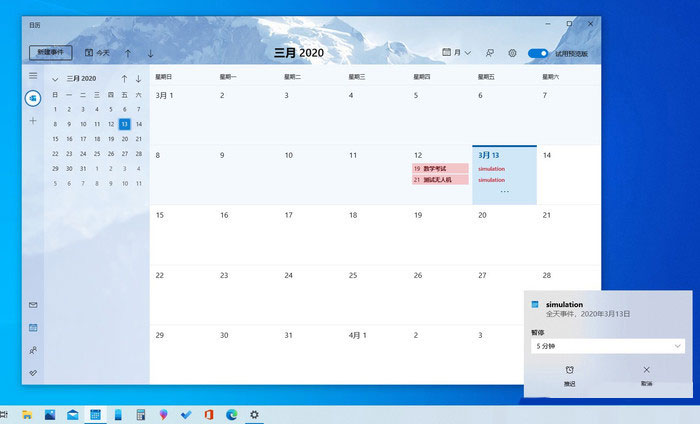This screenshot has height=424, width=700.
Task: Switch to Mail from the sidebar
Action: coord(33,305)
